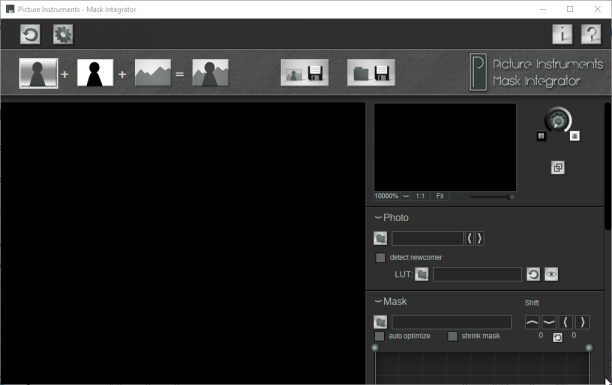Click the LUT path field
This screenshot has height=385, width=612.
477,274
